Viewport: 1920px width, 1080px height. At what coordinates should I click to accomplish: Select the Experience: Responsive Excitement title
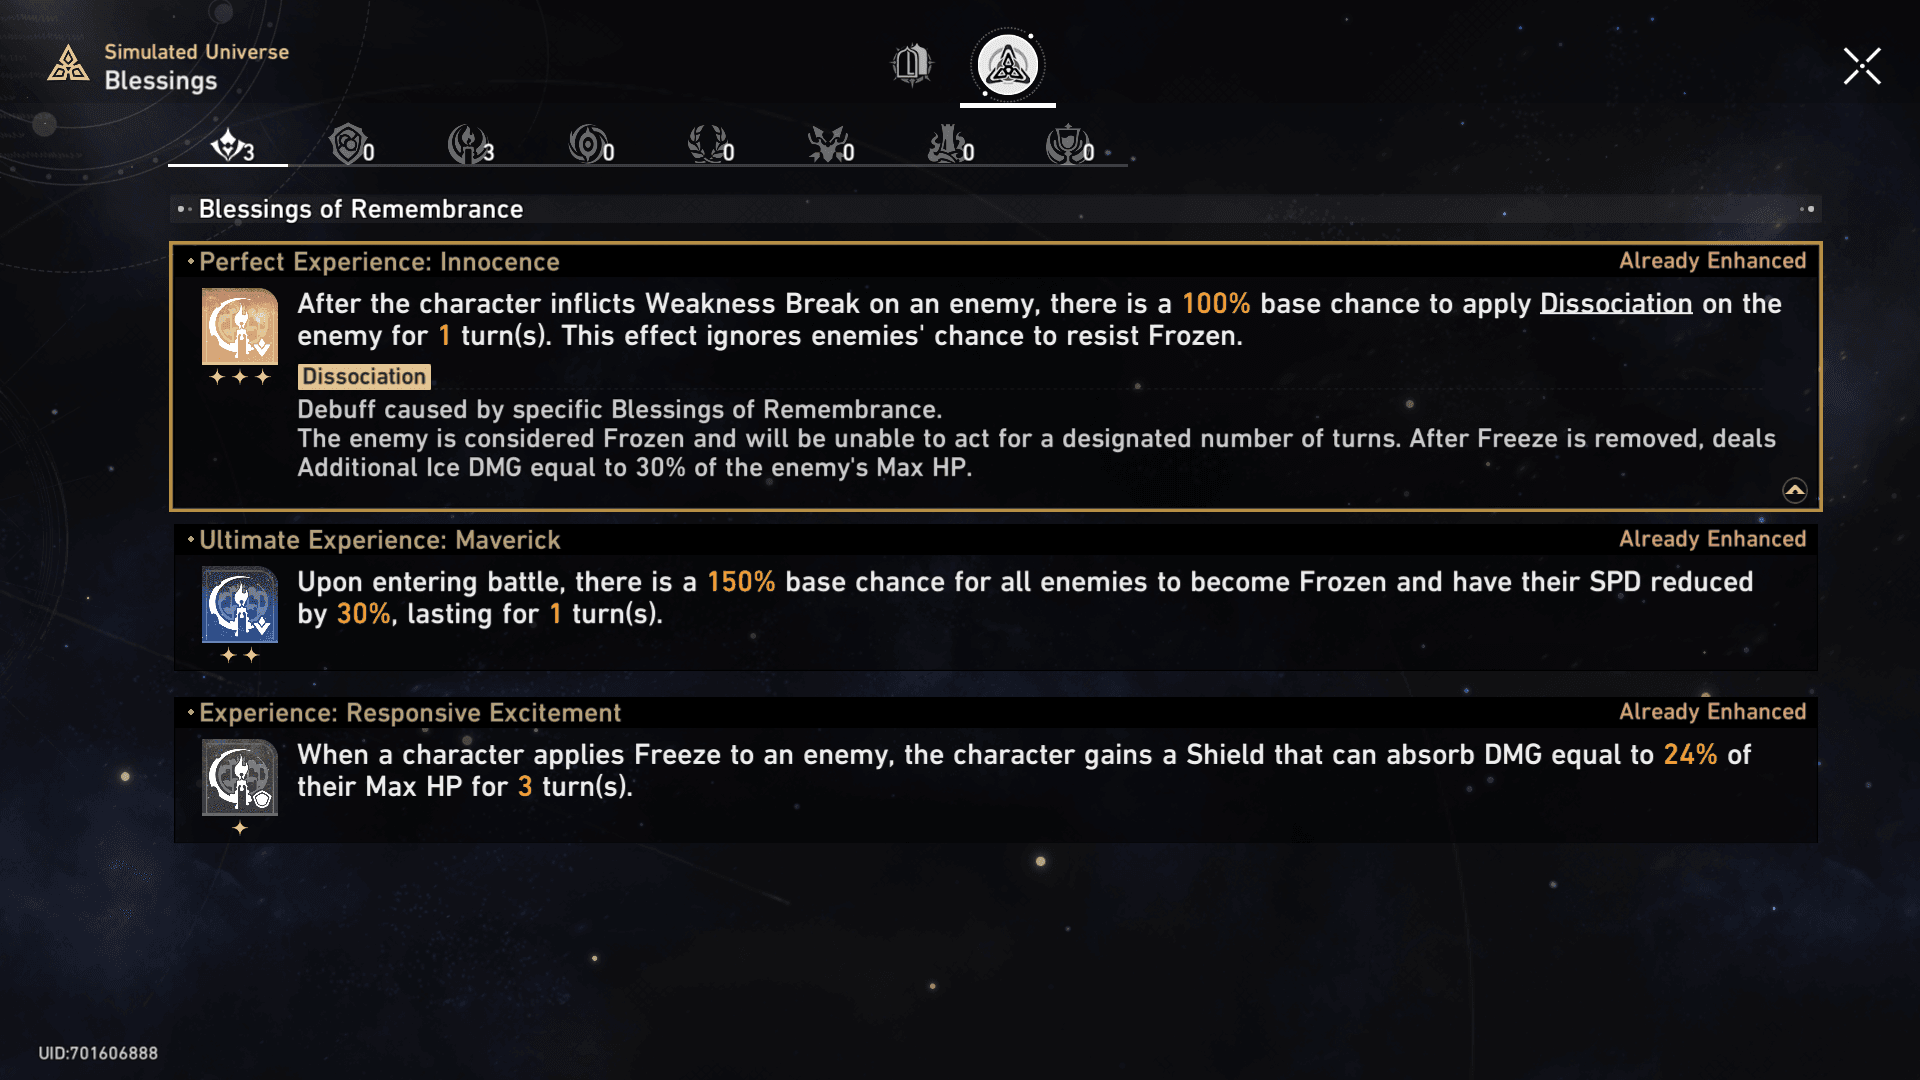410,713
